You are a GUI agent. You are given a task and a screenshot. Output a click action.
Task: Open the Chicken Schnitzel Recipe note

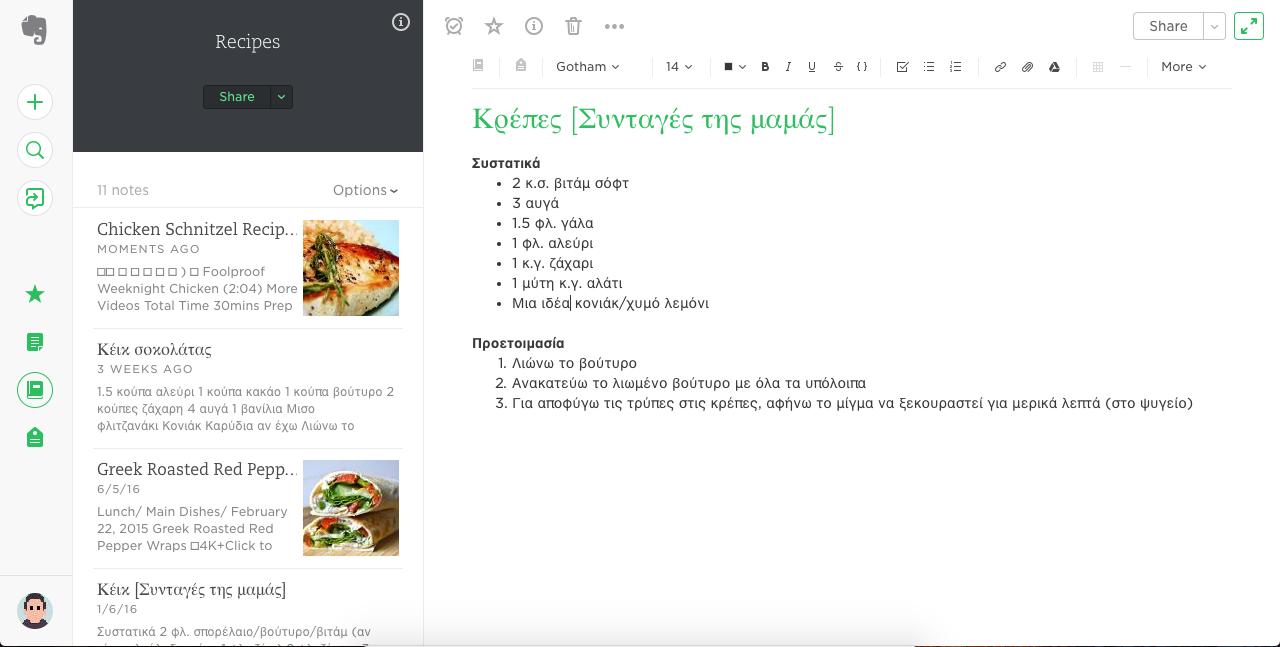point(247,268)
